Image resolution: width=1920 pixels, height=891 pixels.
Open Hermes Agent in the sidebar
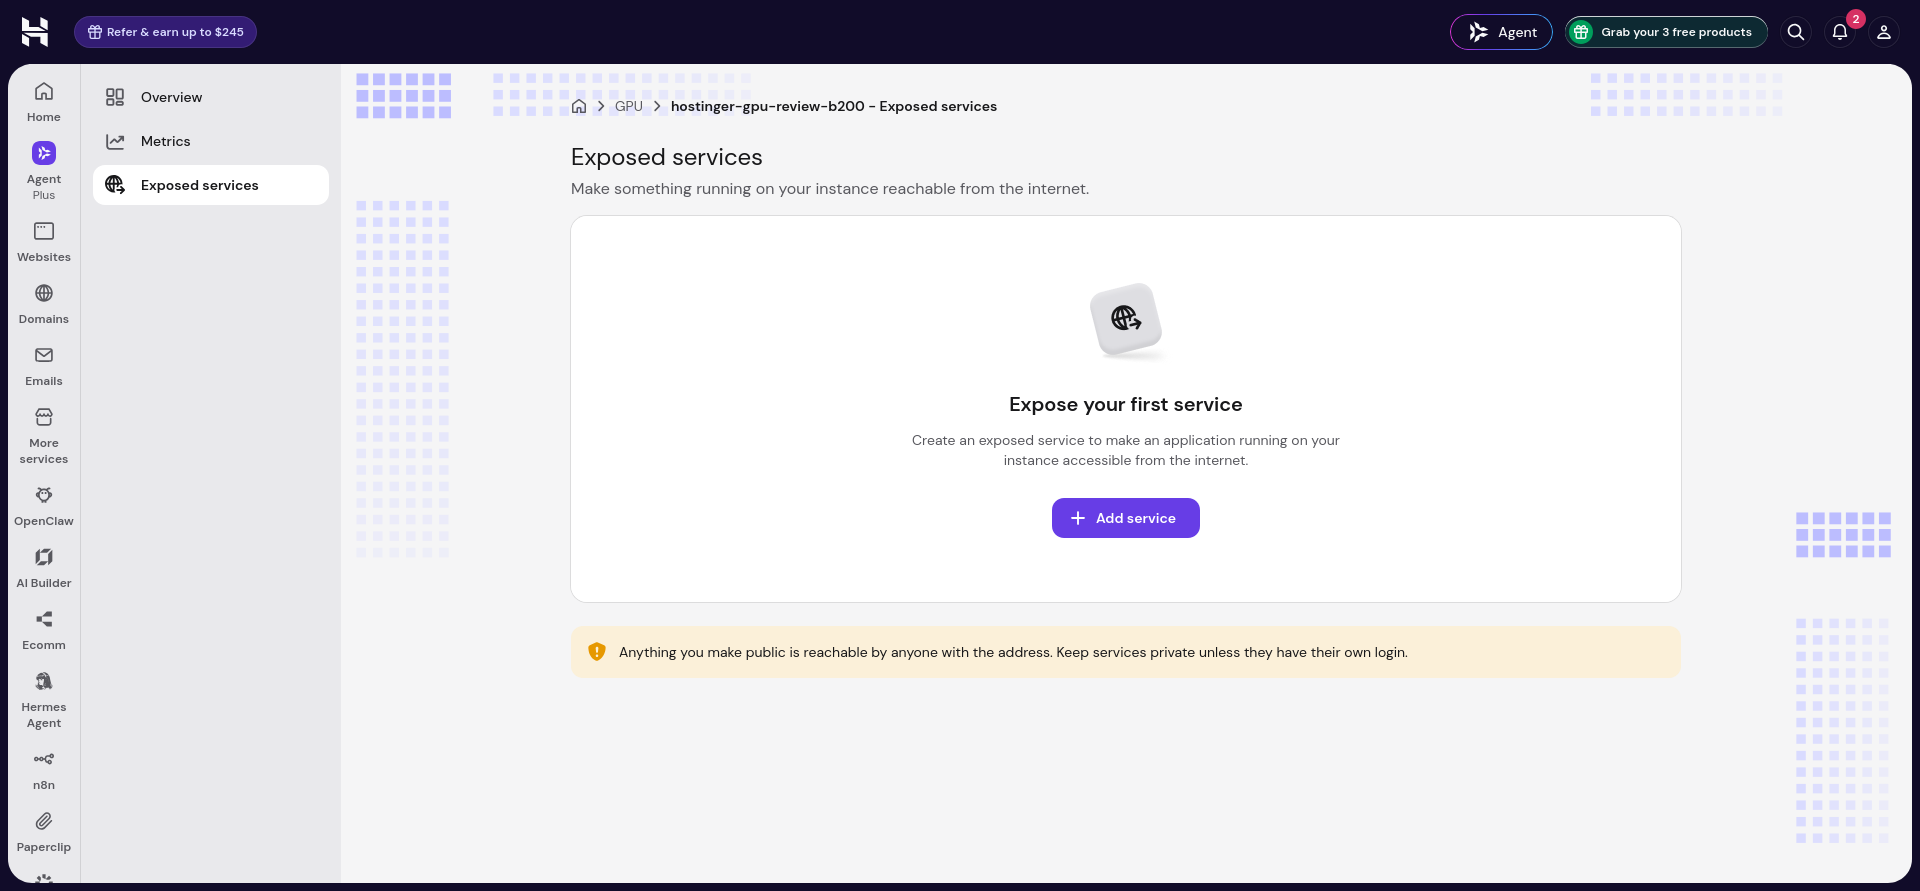click(44, 700)
